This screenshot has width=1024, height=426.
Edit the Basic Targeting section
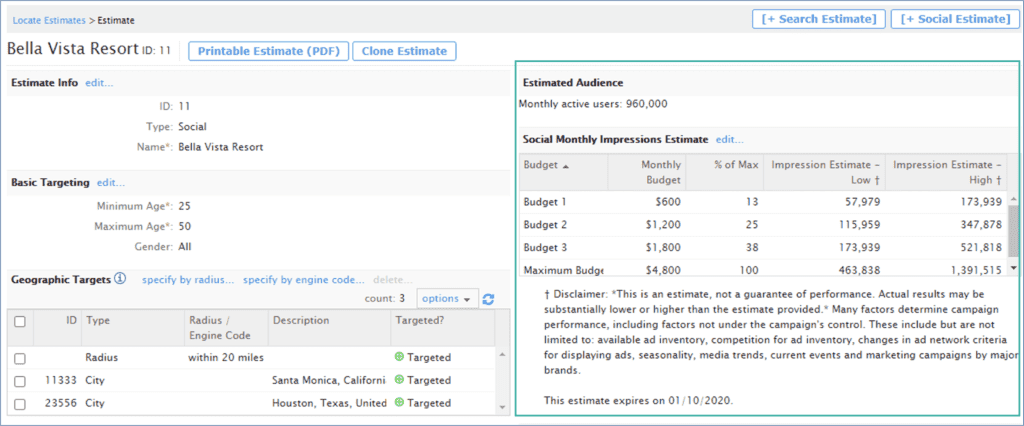tap(111, 183)
